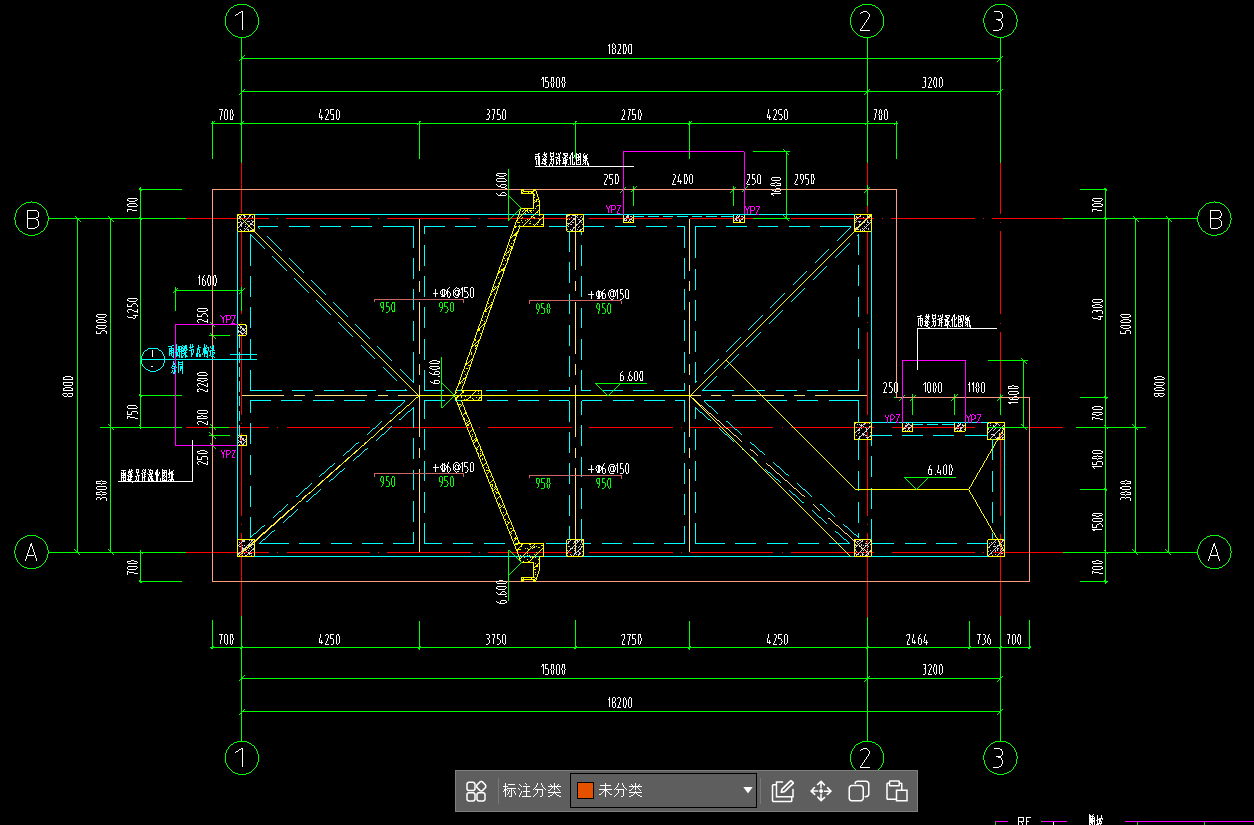The height and width of the screenshot is (825, 1254).
Task: Select the move four-arrow icon
Action: (x=820, y=791)
